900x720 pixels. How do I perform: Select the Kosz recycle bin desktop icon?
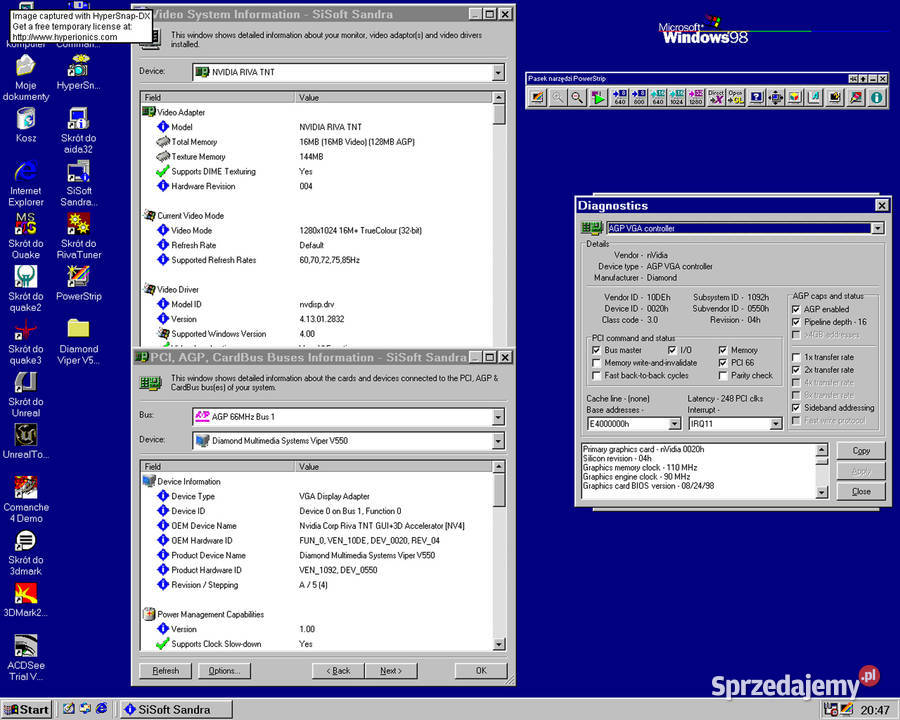click(26, 125)
